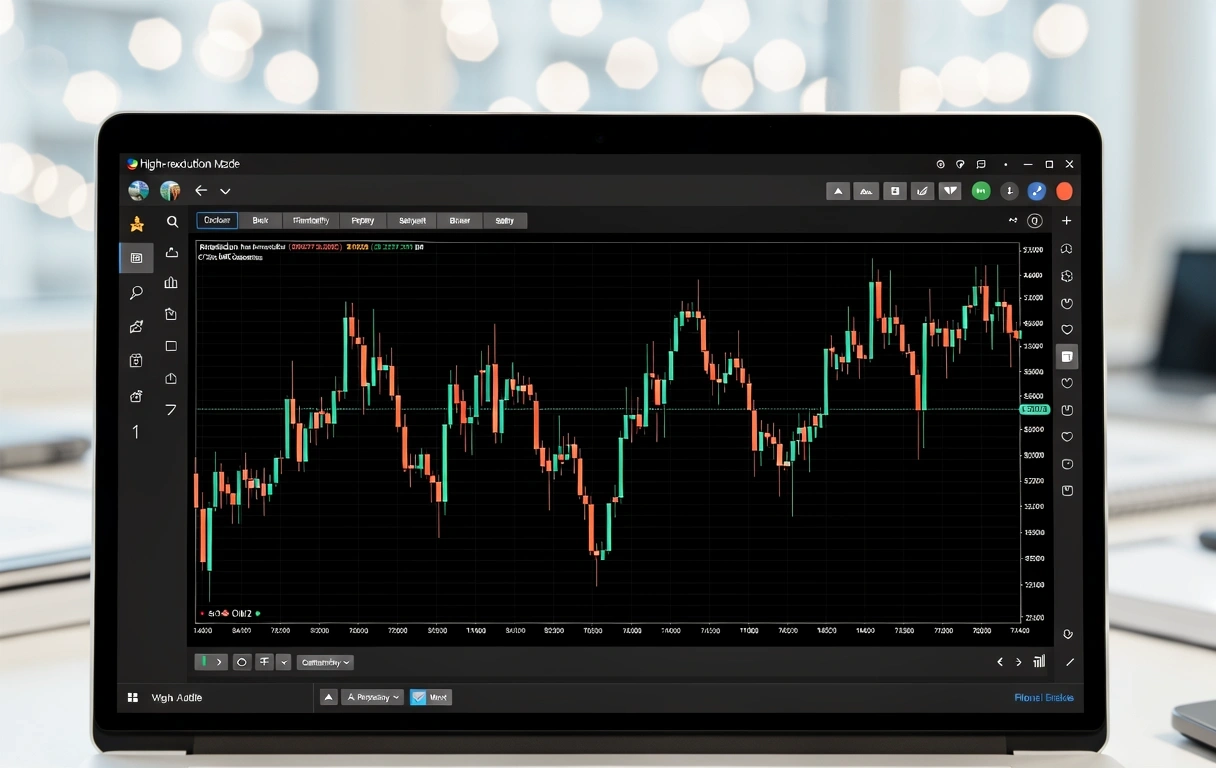Open the dropdown beside the F tool
This screenshot has width=1216, height=768.
click(282, 662)
